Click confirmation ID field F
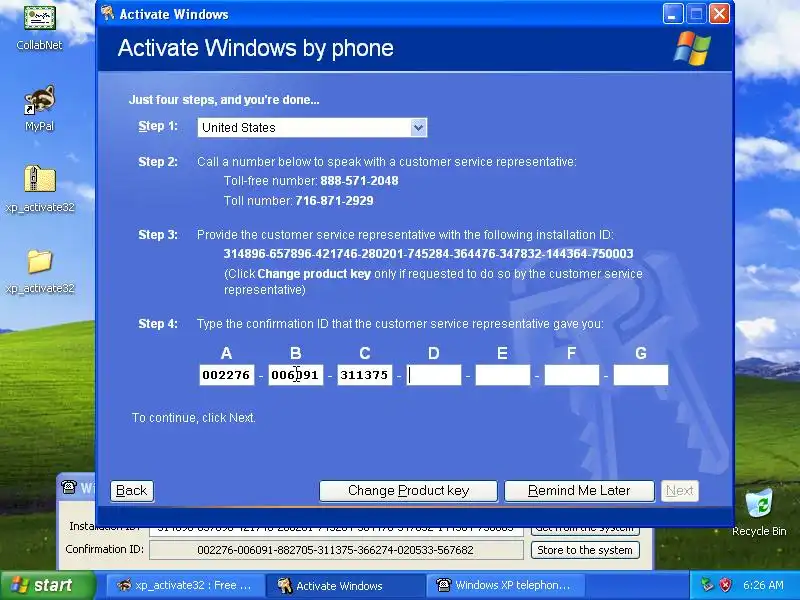The height and width of the screenshot is (600, 800). tap(571, 375)
